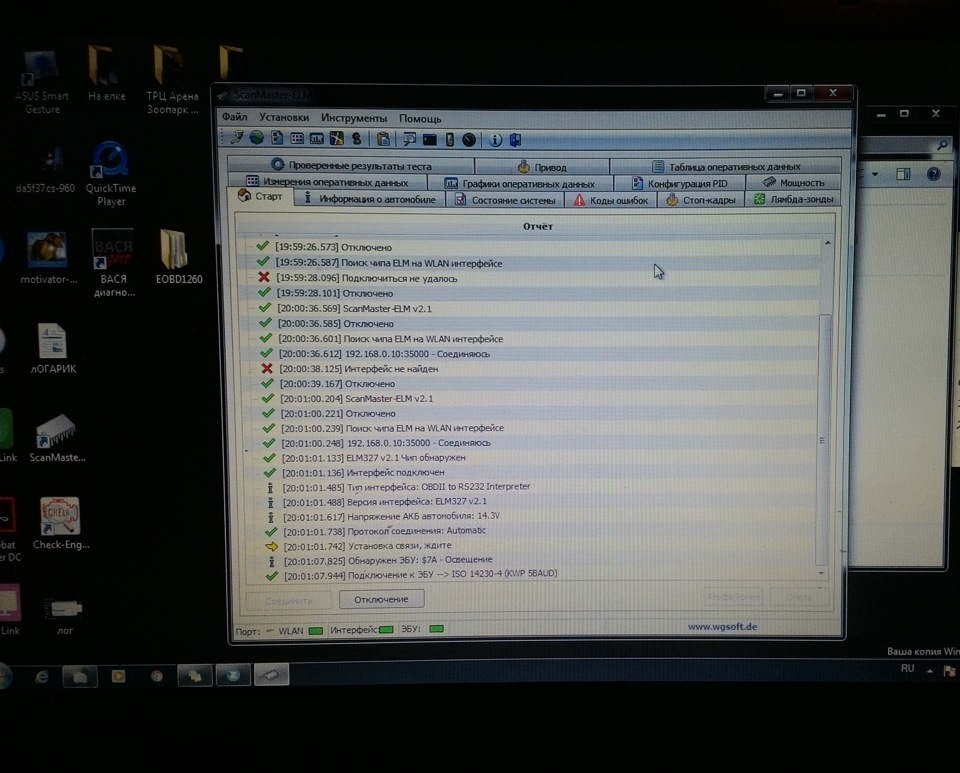Switch to Конфигурация PID tab

[x=680, y=183]
